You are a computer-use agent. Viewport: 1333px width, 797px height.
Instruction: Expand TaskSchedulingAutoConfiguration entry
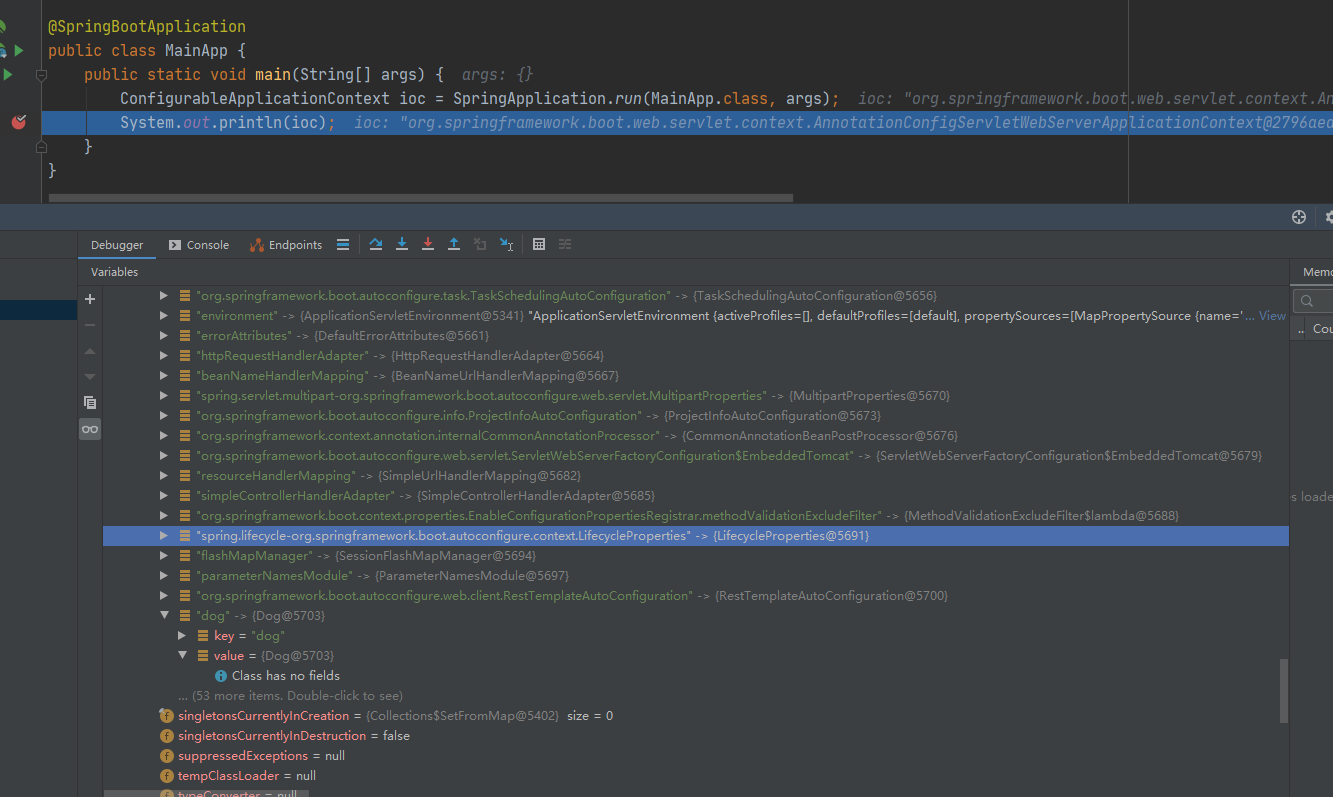pos(164,296)
